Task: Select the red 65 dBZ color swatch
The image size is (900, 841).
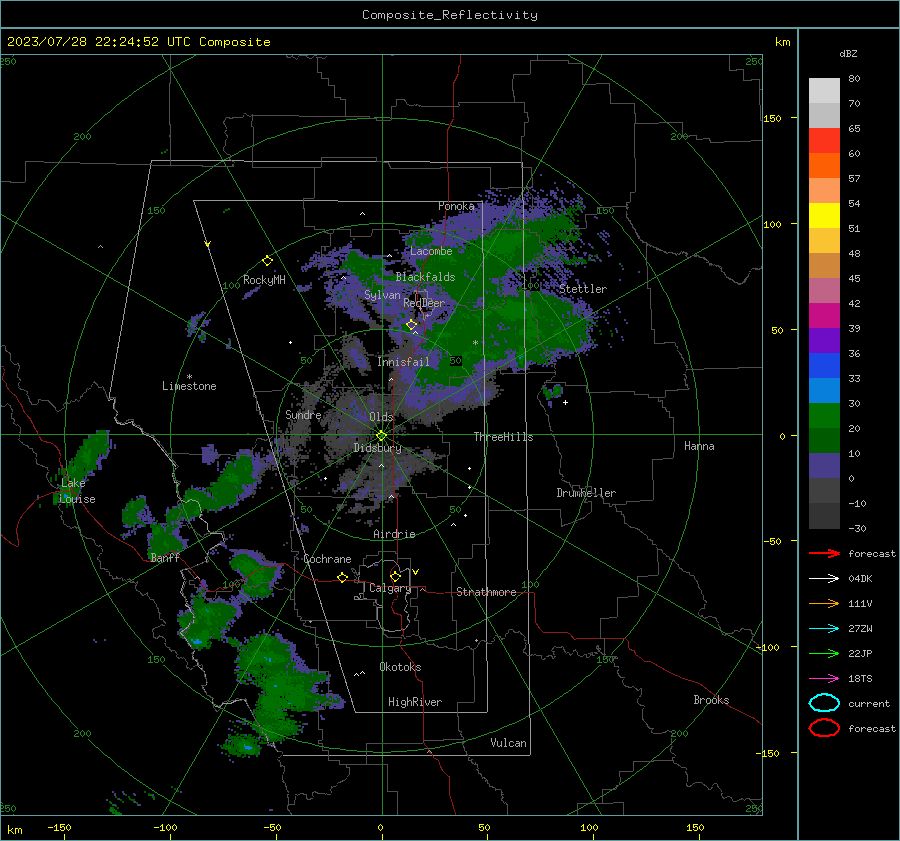Action: 824,140
